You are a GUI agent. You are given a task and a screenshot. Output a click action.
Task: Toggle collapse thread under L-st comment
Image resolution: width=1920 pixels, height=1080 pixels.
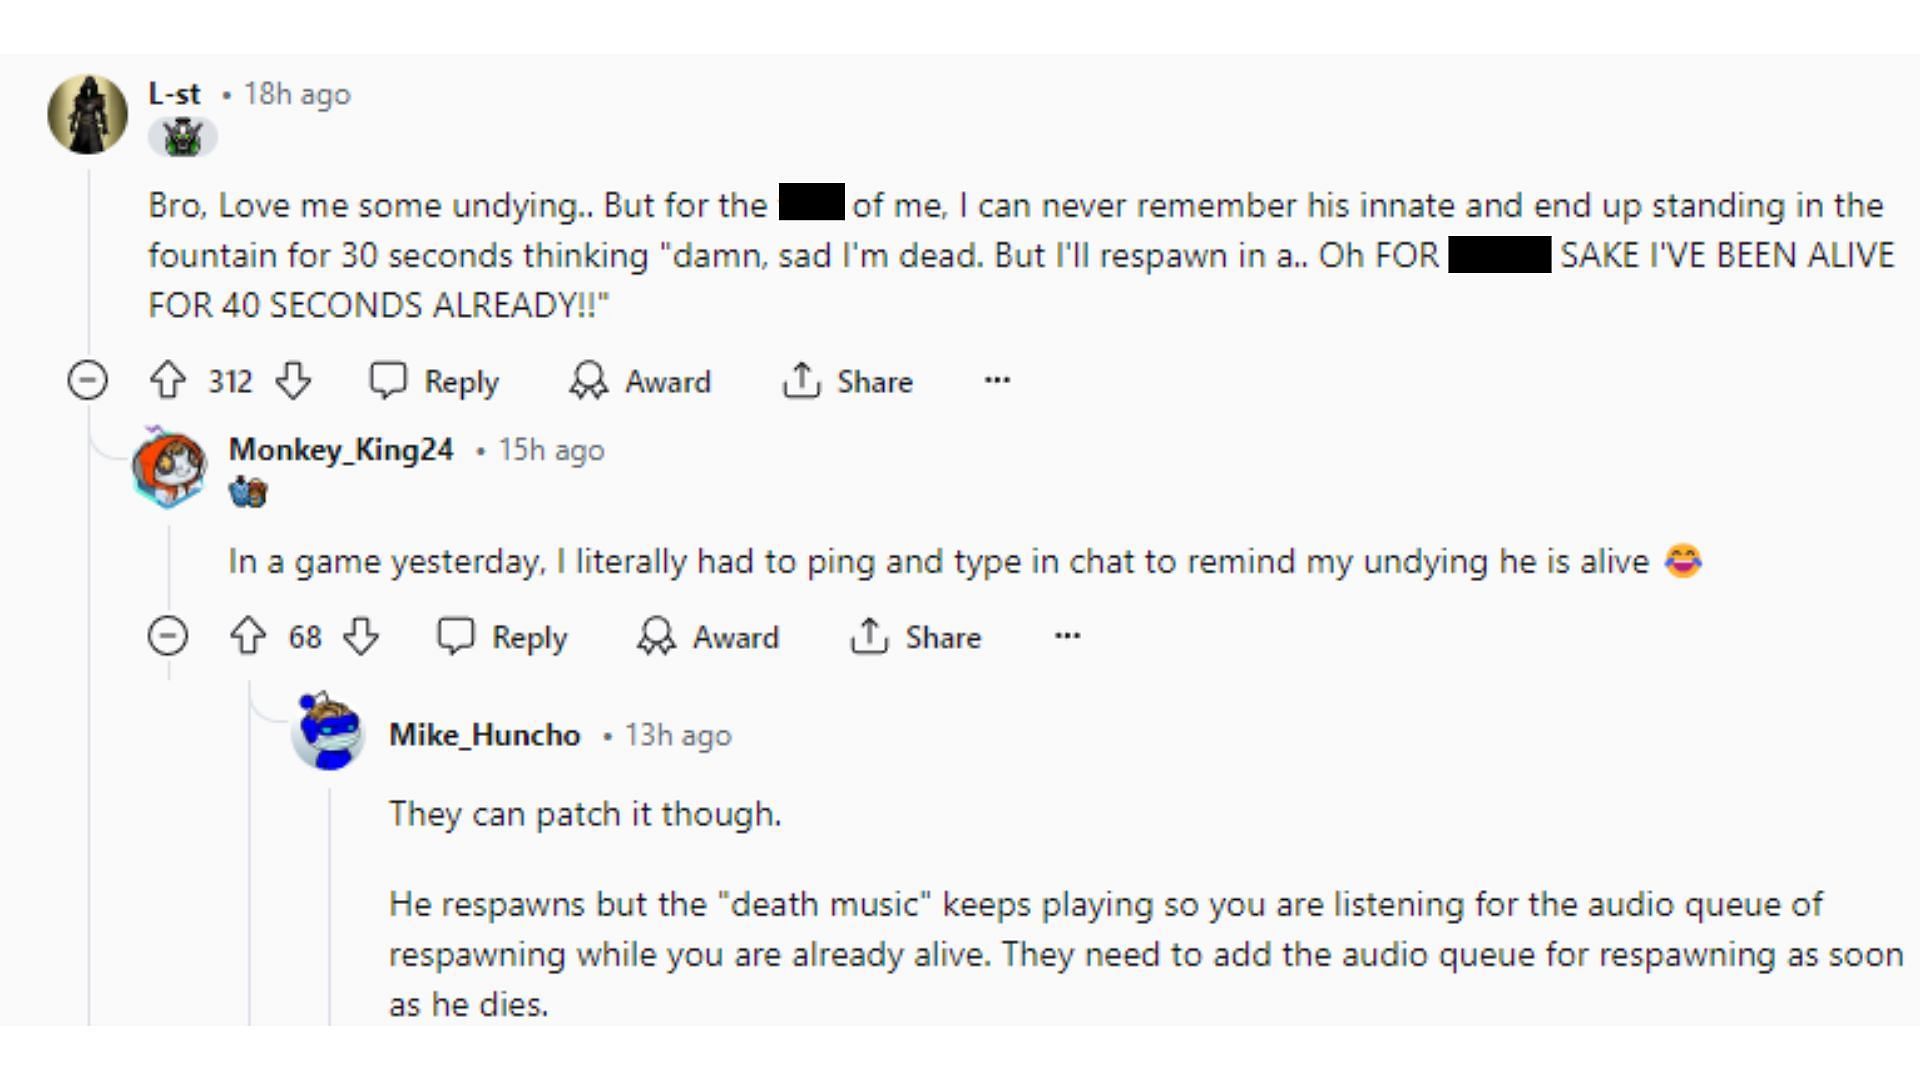click(87, 381)
